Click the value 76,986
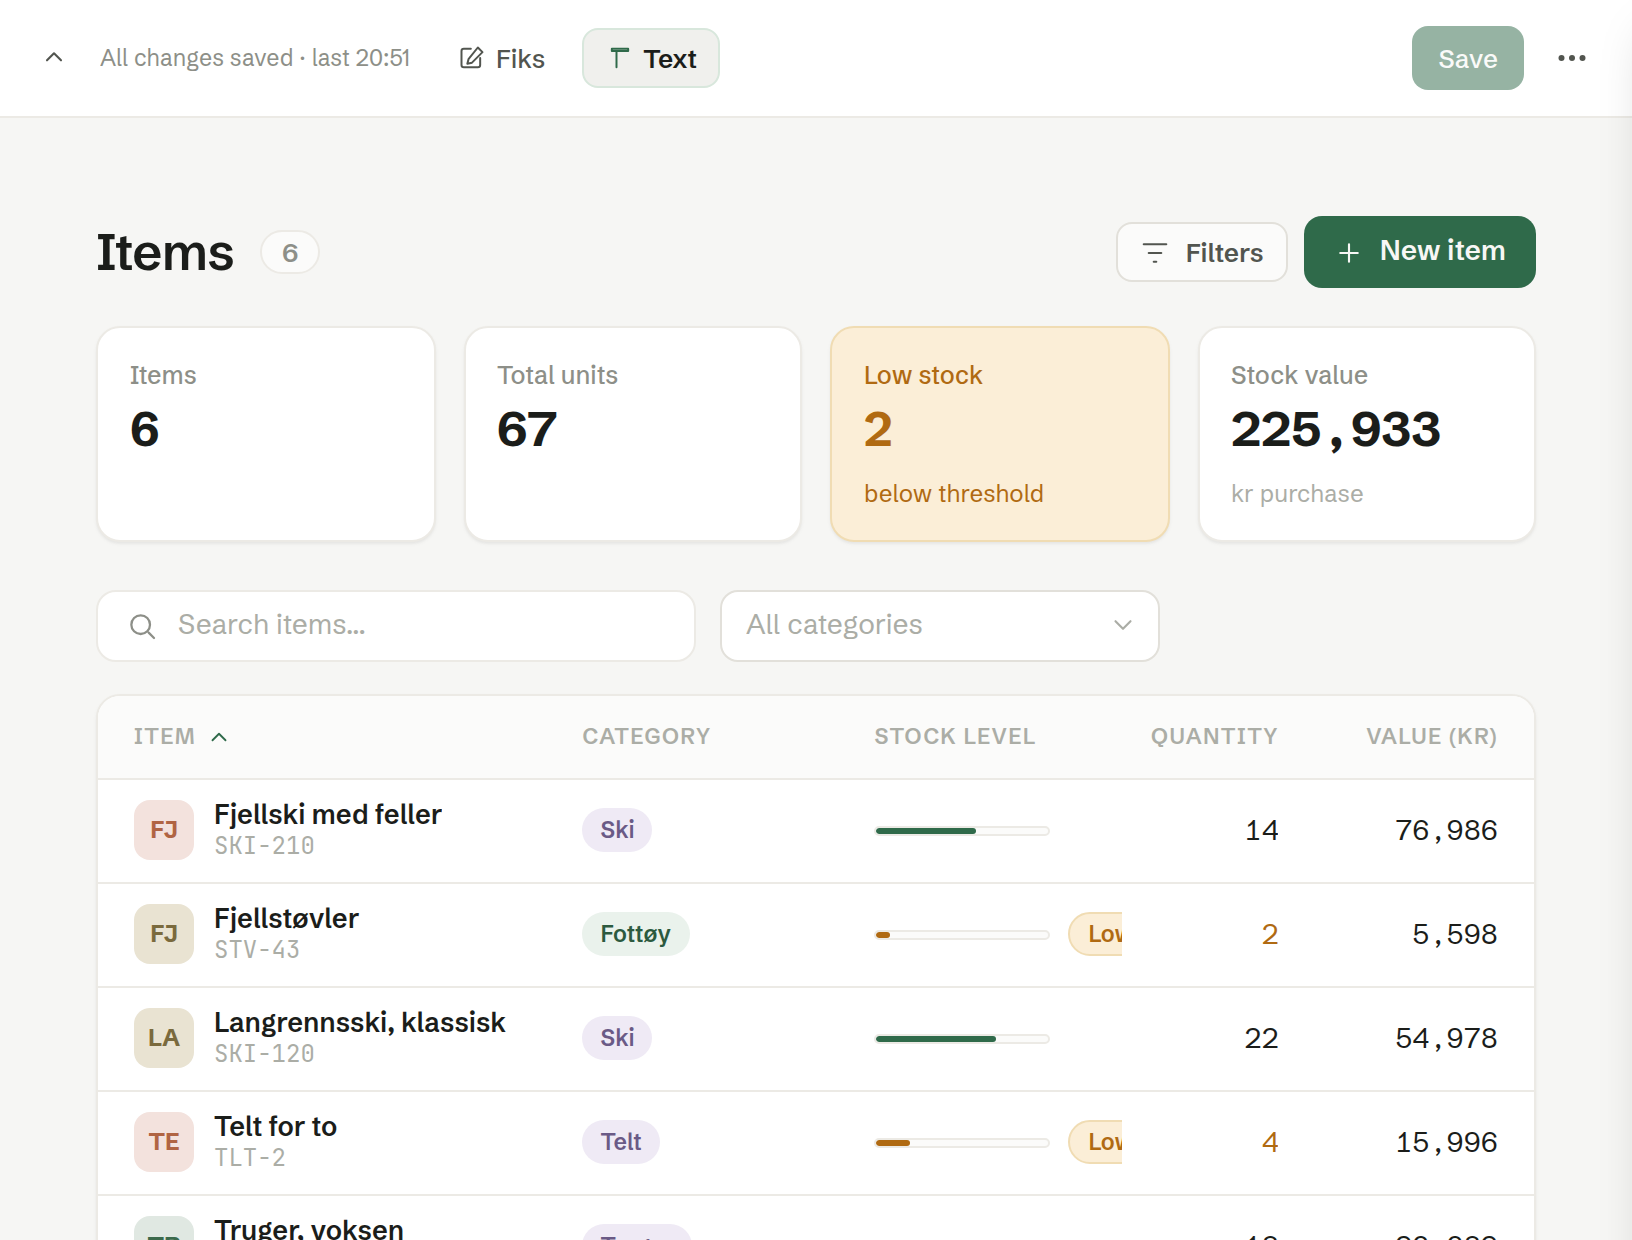The height and width of the screenshot is (1240, 1632). point(1446,831)
